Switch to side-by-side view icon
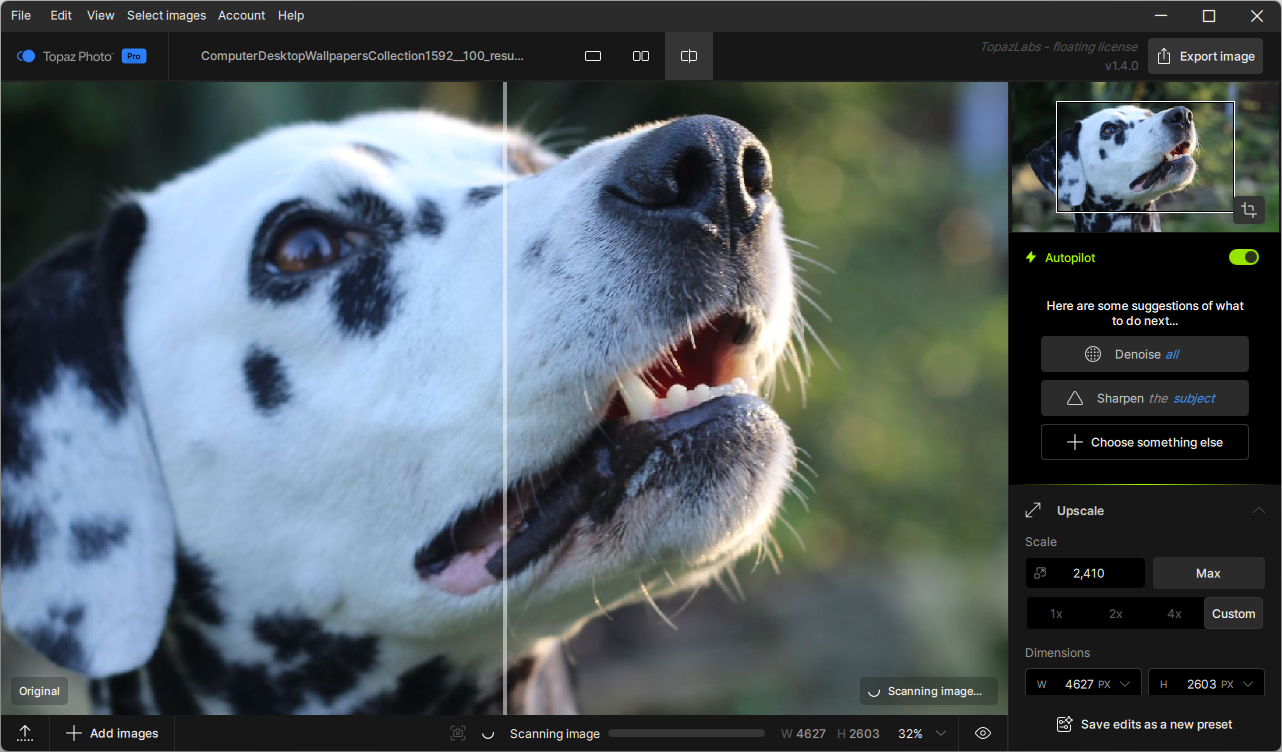The image size is (1282, 752). point(641,56)
